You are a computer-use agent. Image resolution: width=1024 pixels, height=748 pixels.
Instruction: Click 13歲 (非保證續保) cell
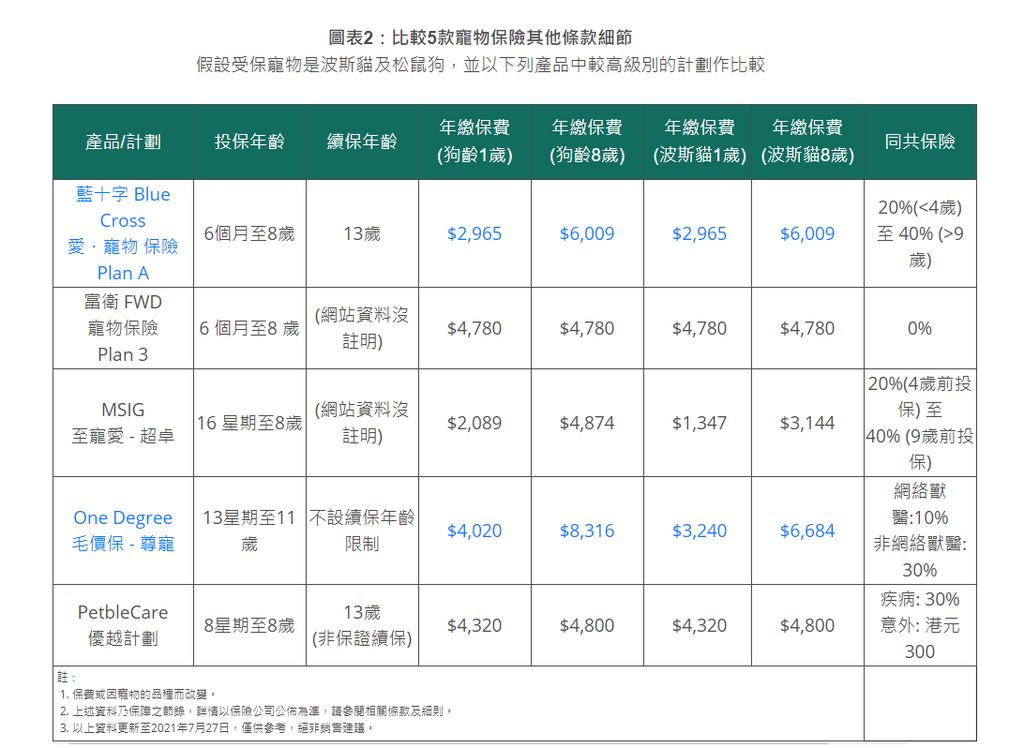point(362,625)
